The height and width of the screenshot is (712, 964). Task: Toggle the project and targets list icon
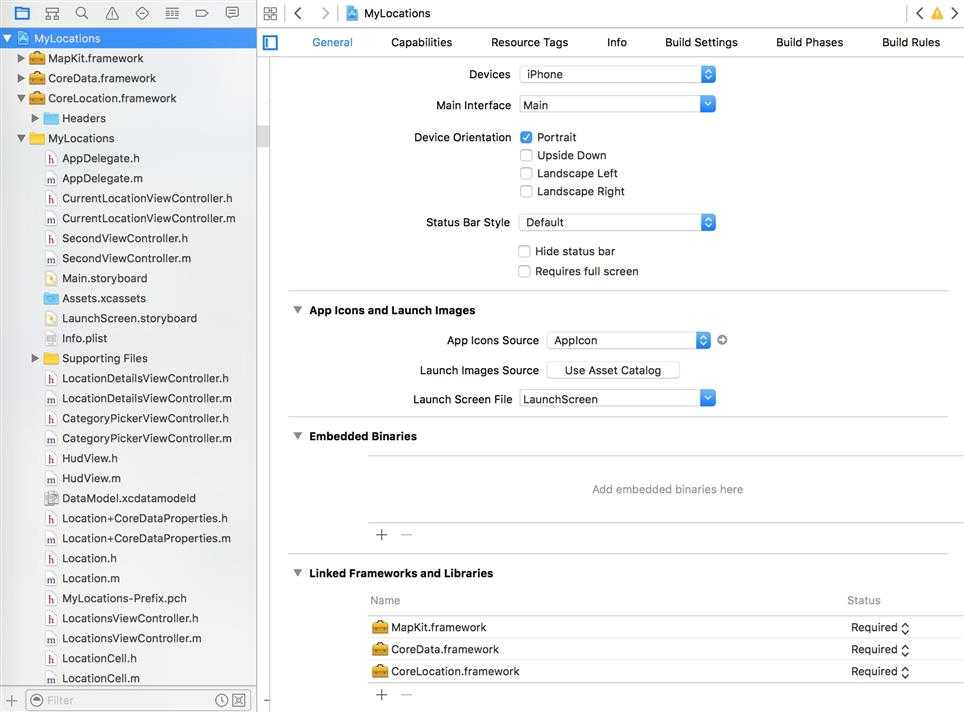point(270,42)
